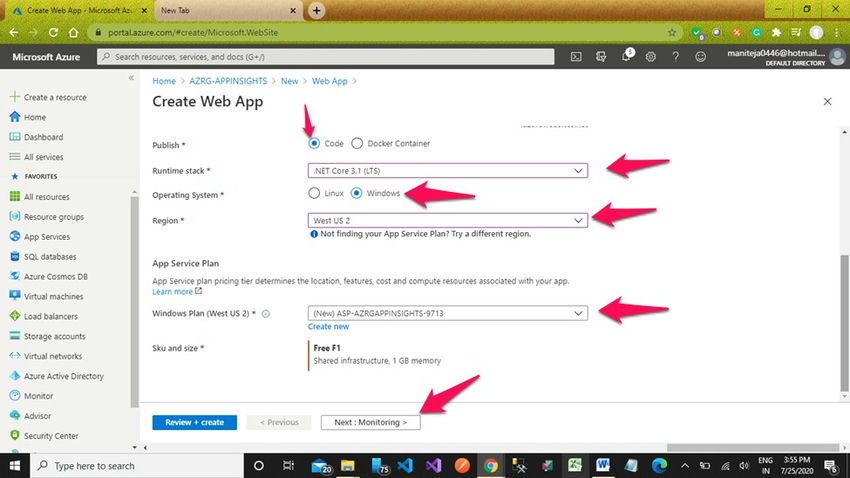This screenshot has height=478, width=850.
Task: Click Next : Monitoring button
Action: click(371, 422)
